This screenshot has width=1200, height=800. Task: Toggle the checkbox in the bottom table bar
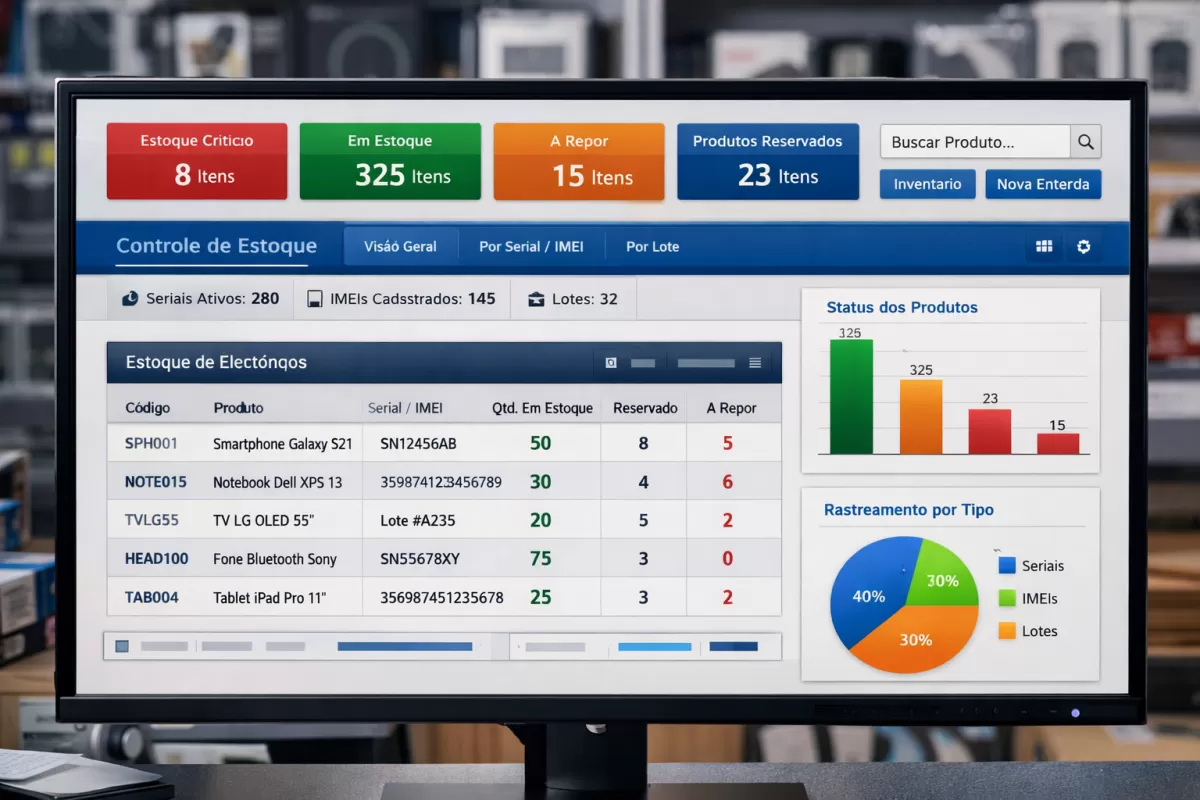[x=122, y=647]
